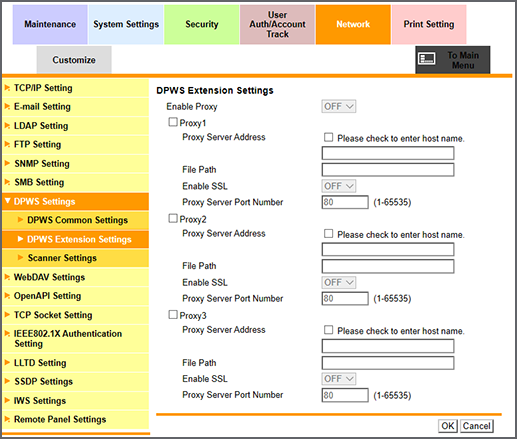
Task: Open TCP Socket Setting in sidebar
Action: (75, 315)
